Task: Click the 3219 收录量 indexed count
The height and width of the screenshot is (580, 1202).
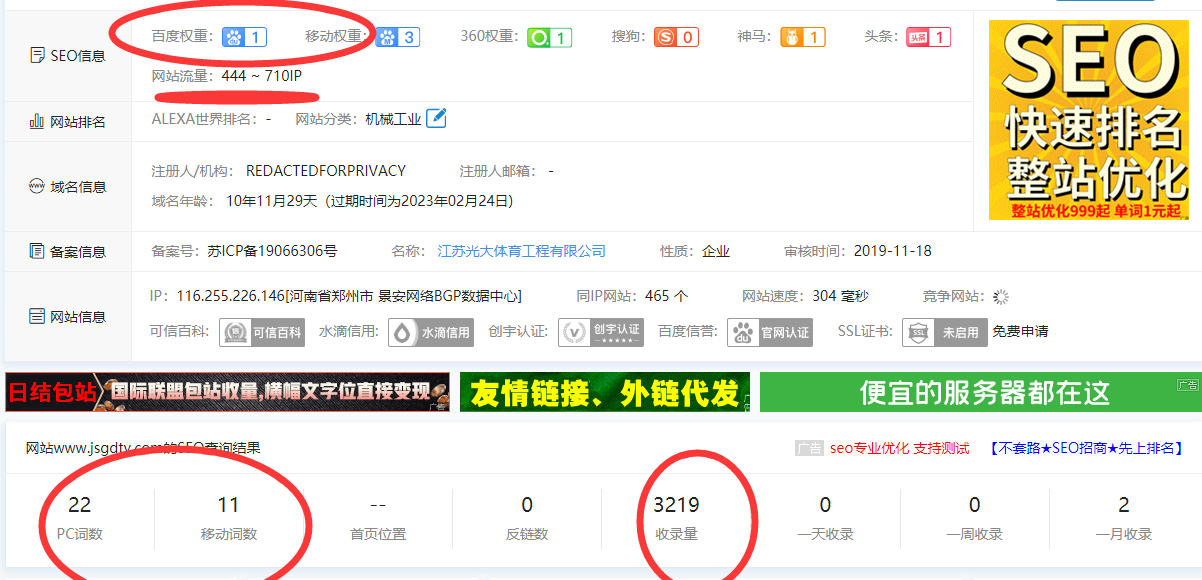Action: tap(677, 505)
